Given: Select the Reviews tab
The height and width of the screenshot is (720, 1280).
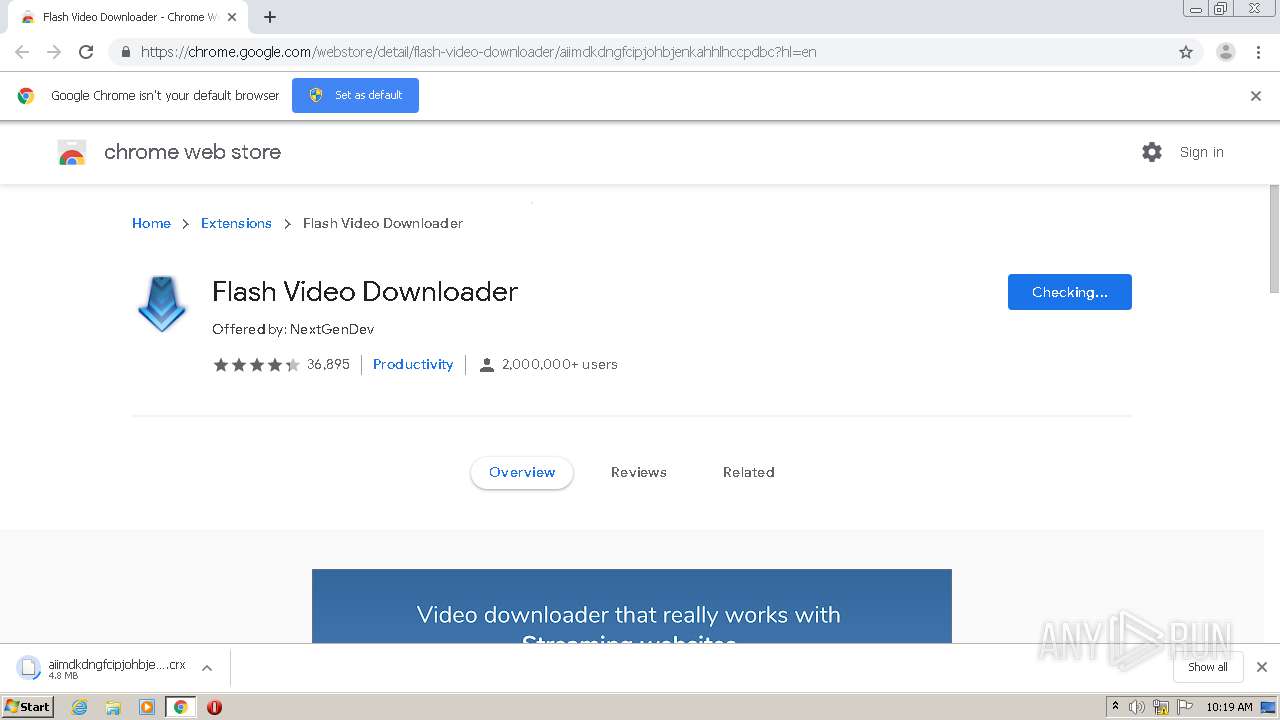Looking at the screenshot, I should click(638, 472).
